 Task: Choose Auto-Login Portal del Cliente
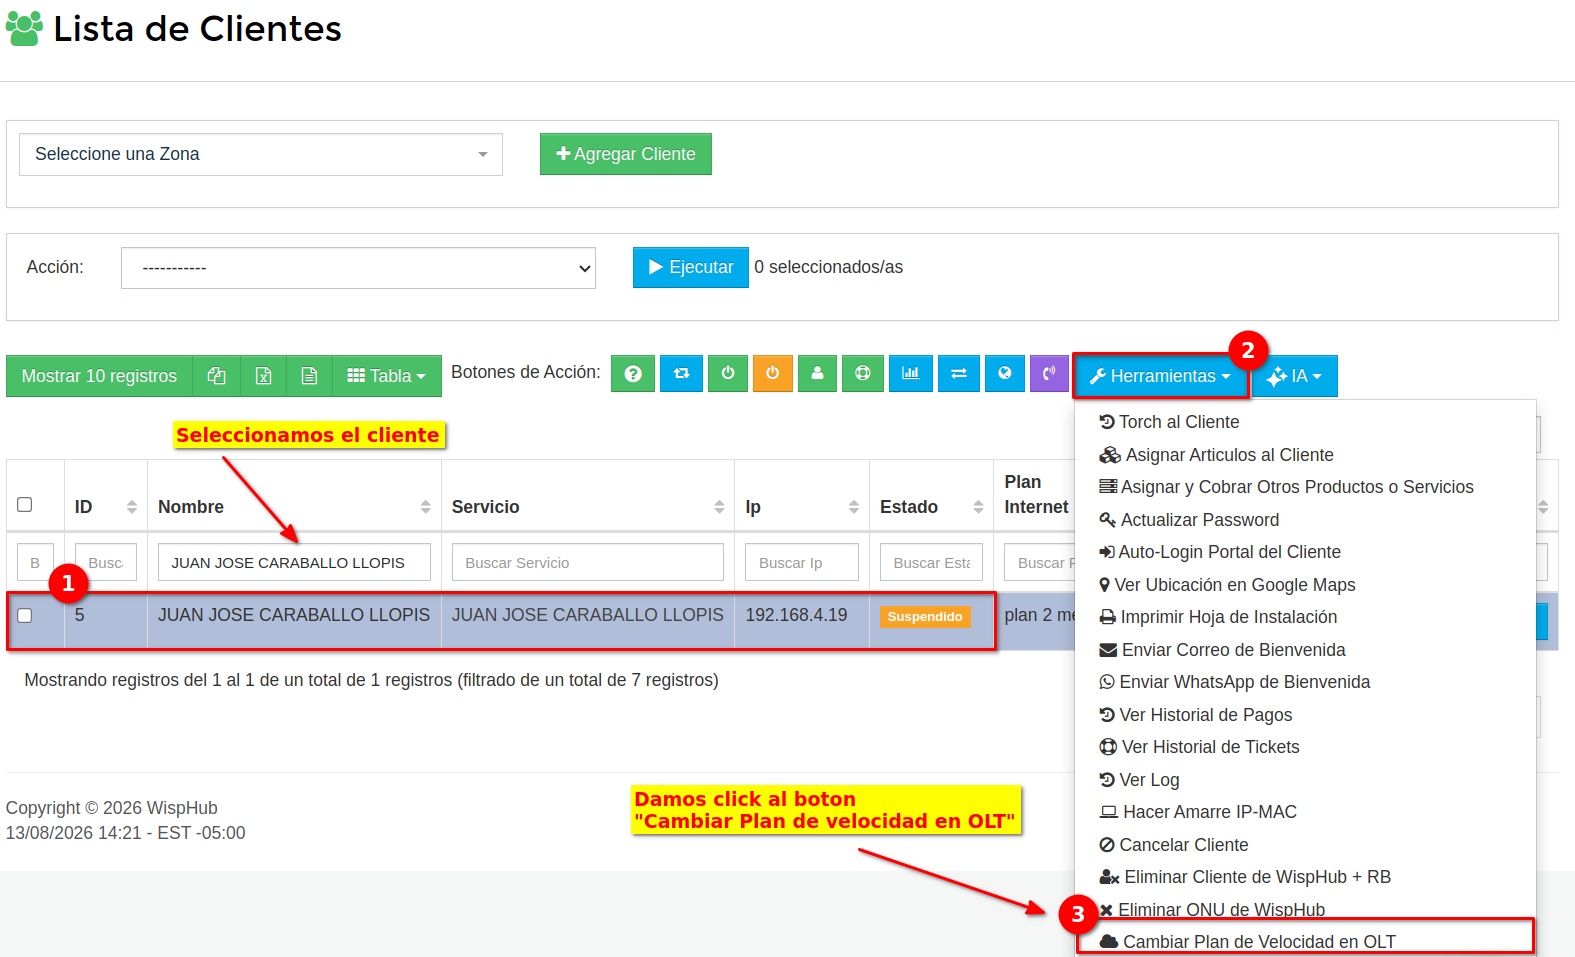pos(1220,552)
